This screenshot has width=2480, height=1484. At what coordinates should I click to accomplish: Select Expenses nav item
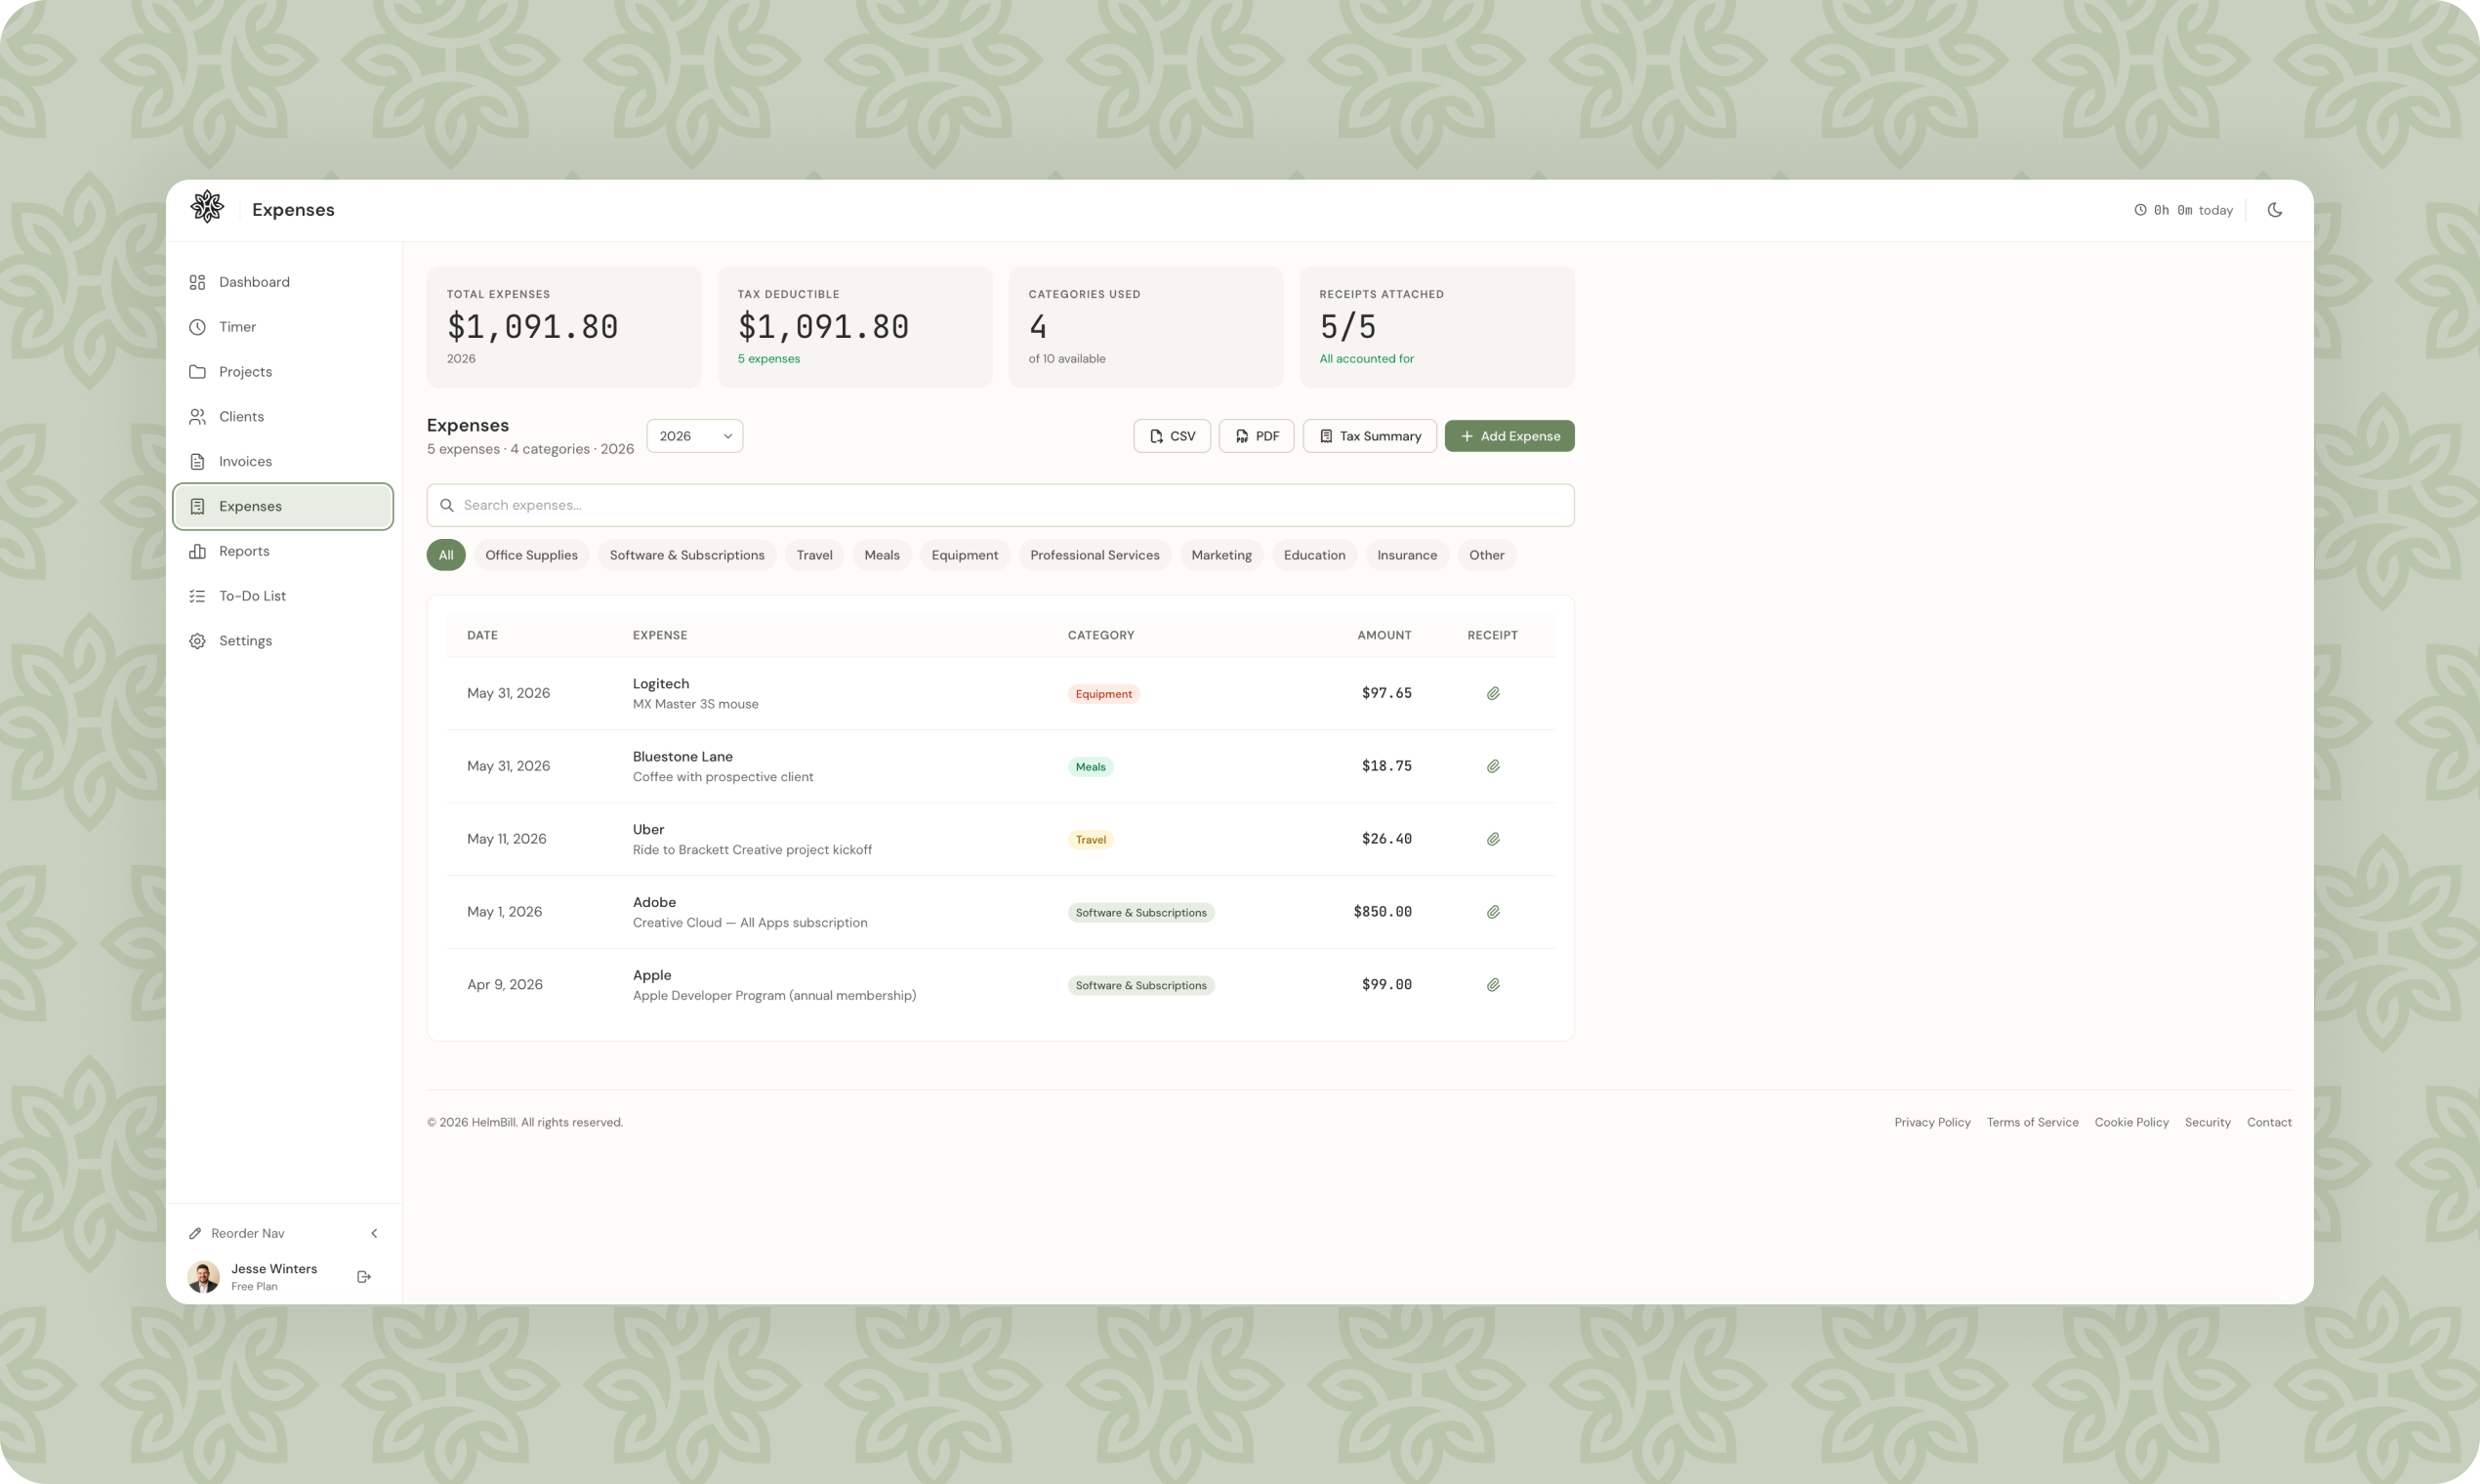click(283, 506)
